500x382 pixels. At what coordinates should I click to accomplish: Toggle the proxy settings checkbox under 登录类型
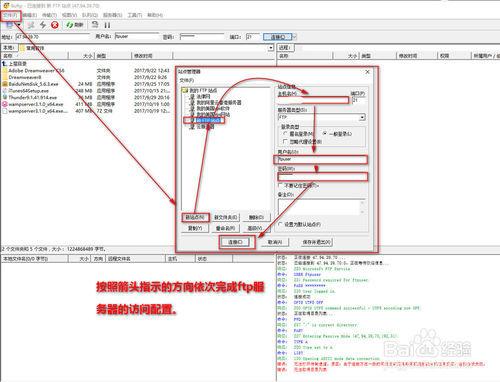285,142
